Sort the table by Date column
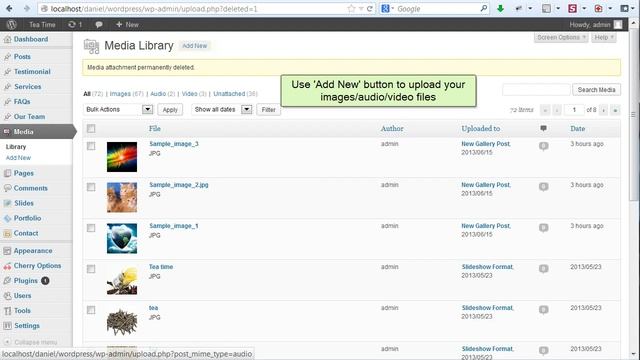The height and width of the screenshot is (360, 640). [578, 129]
